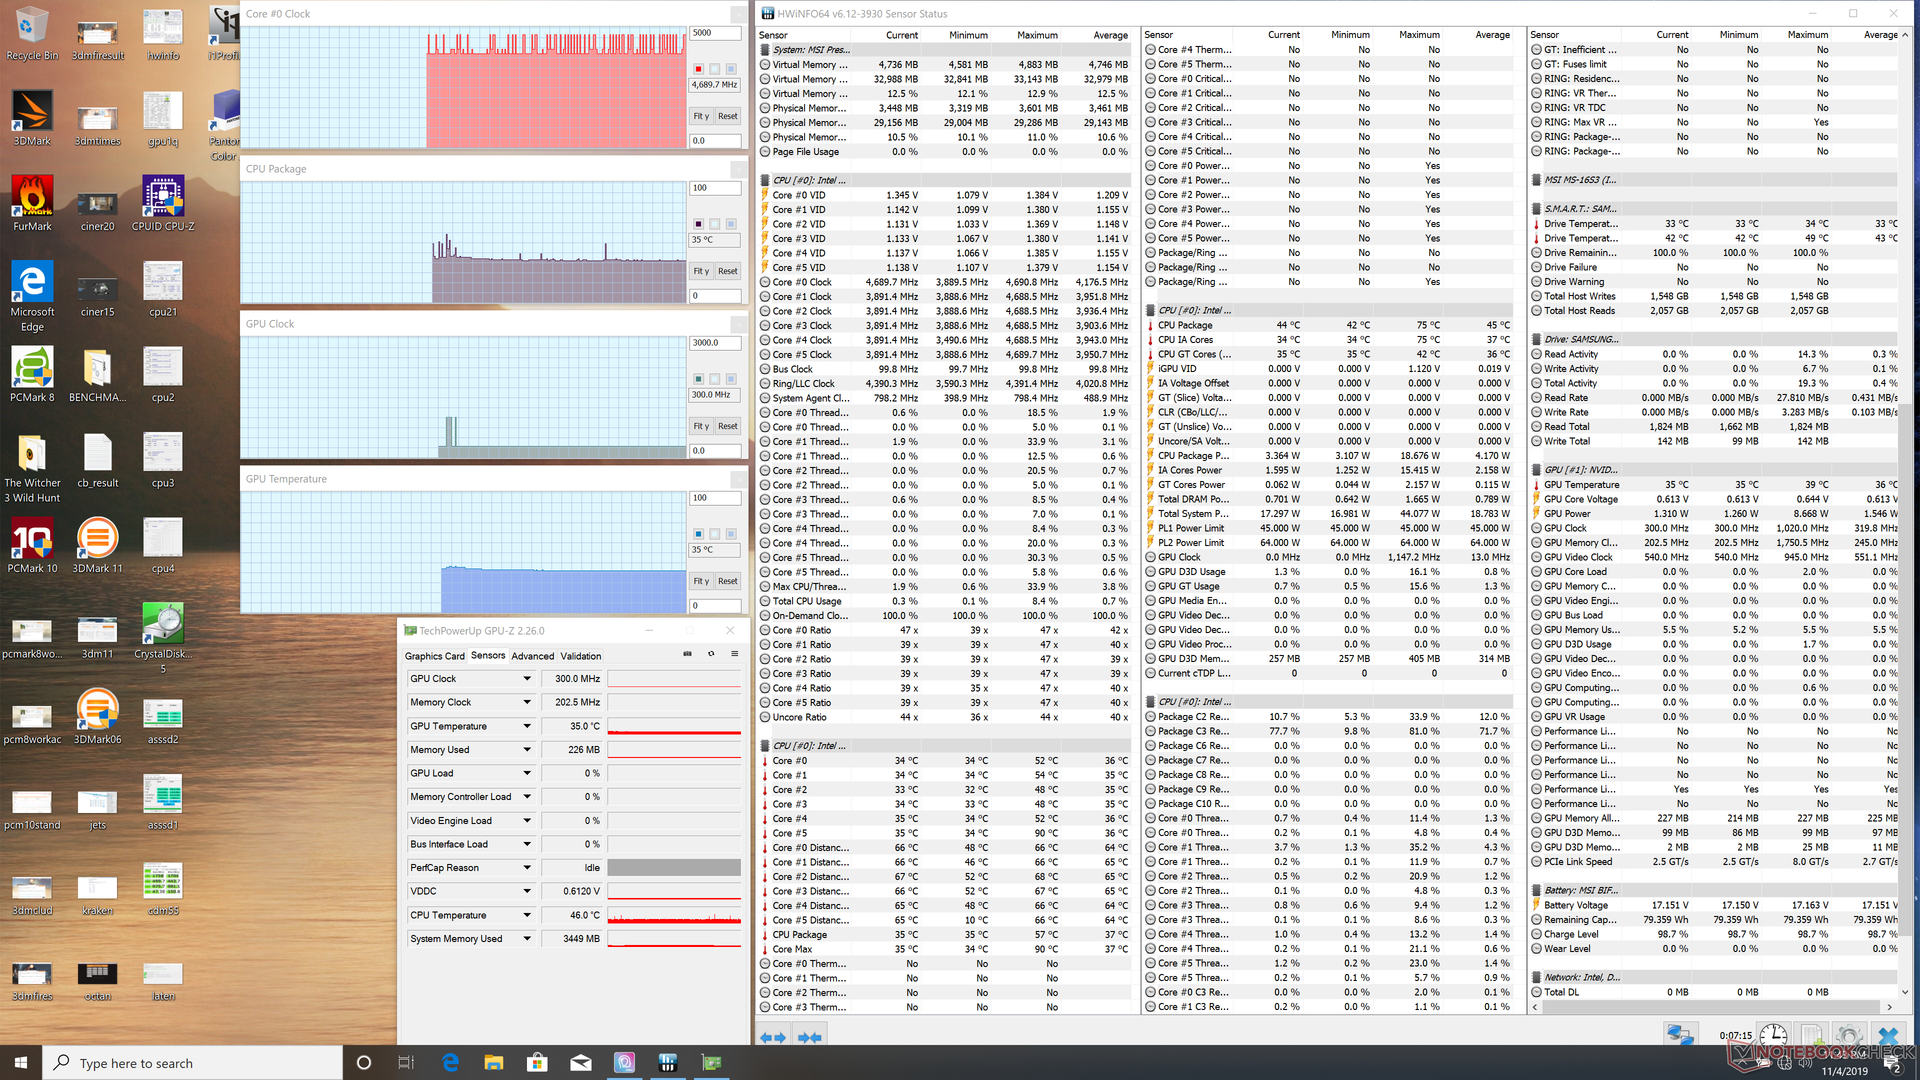The width and height of the screenshot is (1920, 1080).
Task: Expand GPU Clock sensor dropdown in GPU-Z
Action: (527, 678)
